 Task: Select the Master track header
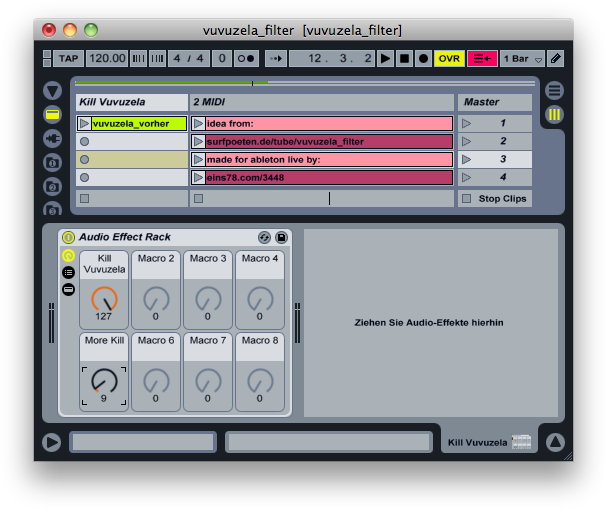[495, 102]
